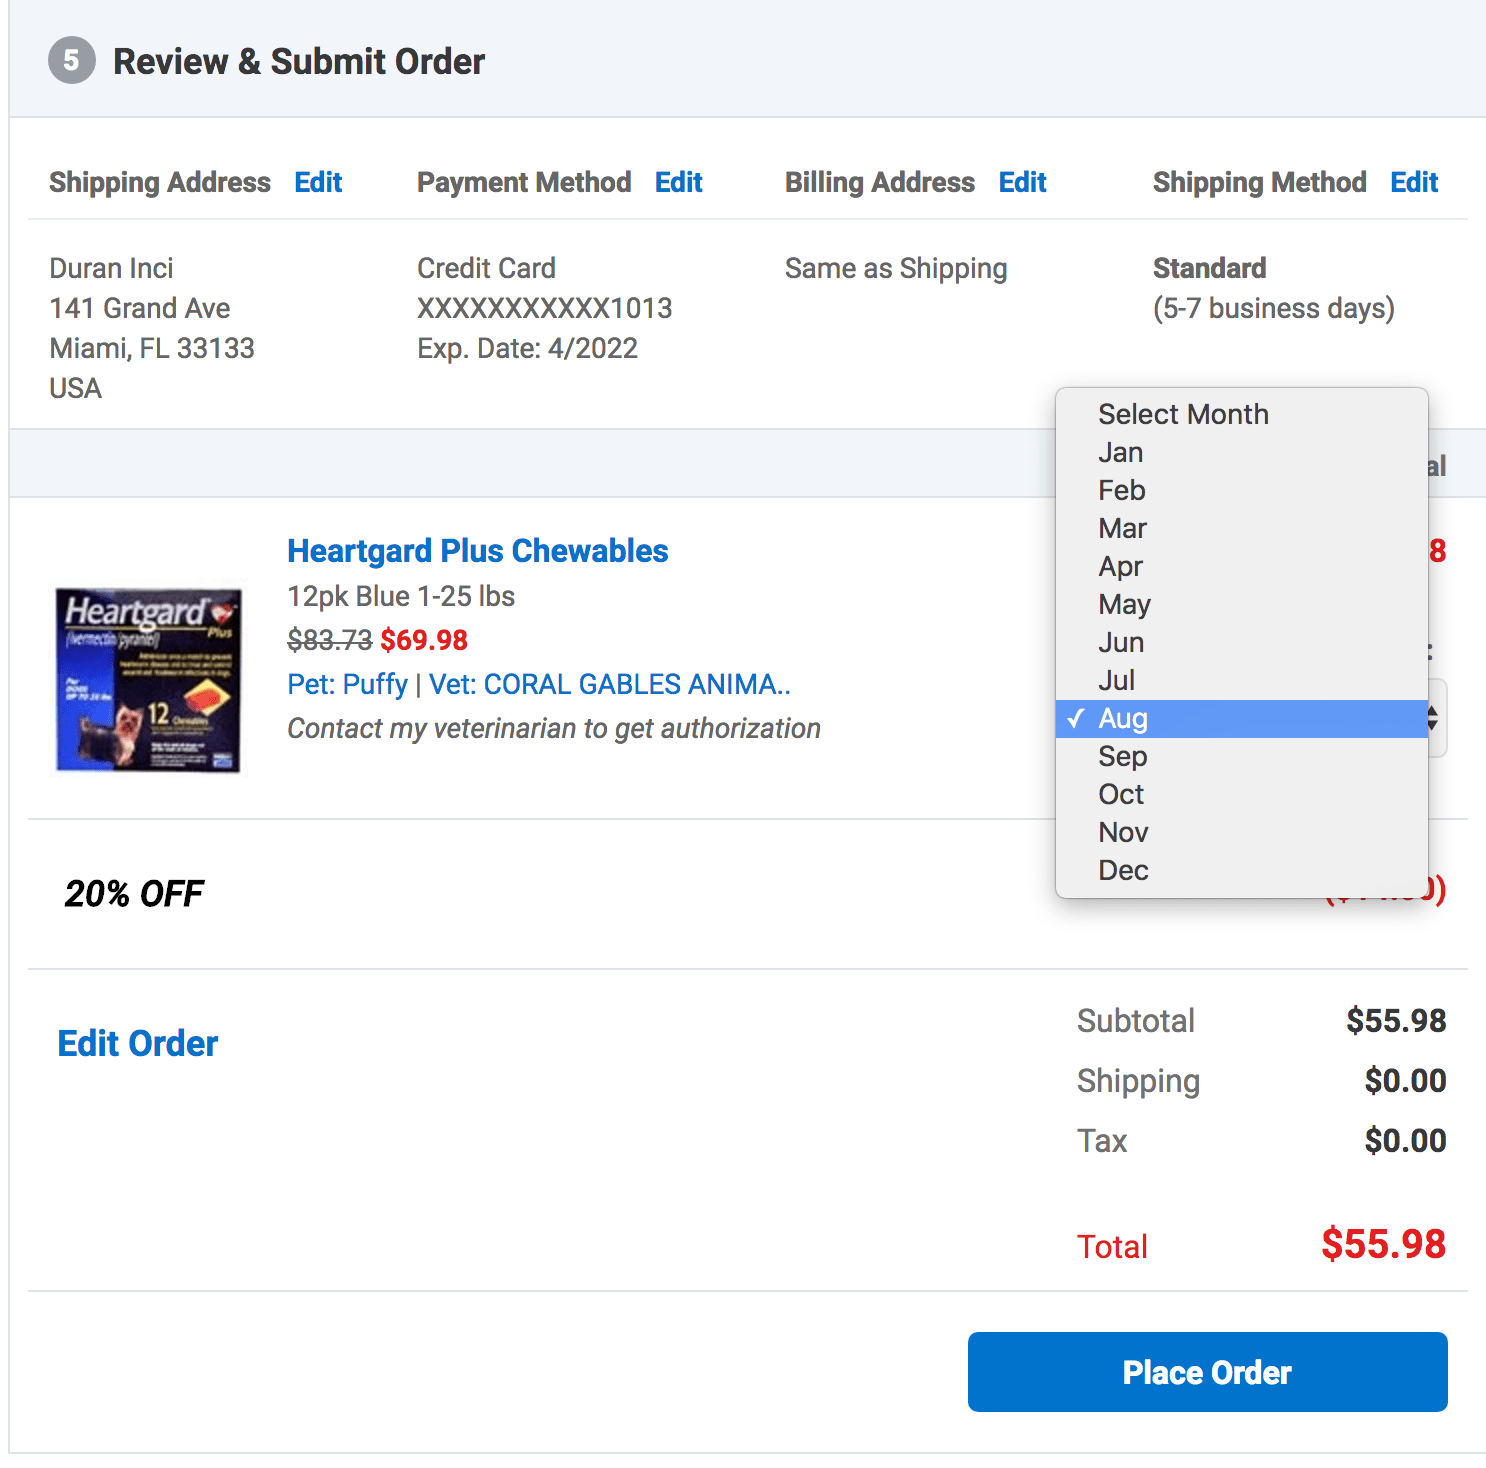Screen dimensions: 1486x1468
Task: Click the Heartgard product box image
Action: (148, 680)
